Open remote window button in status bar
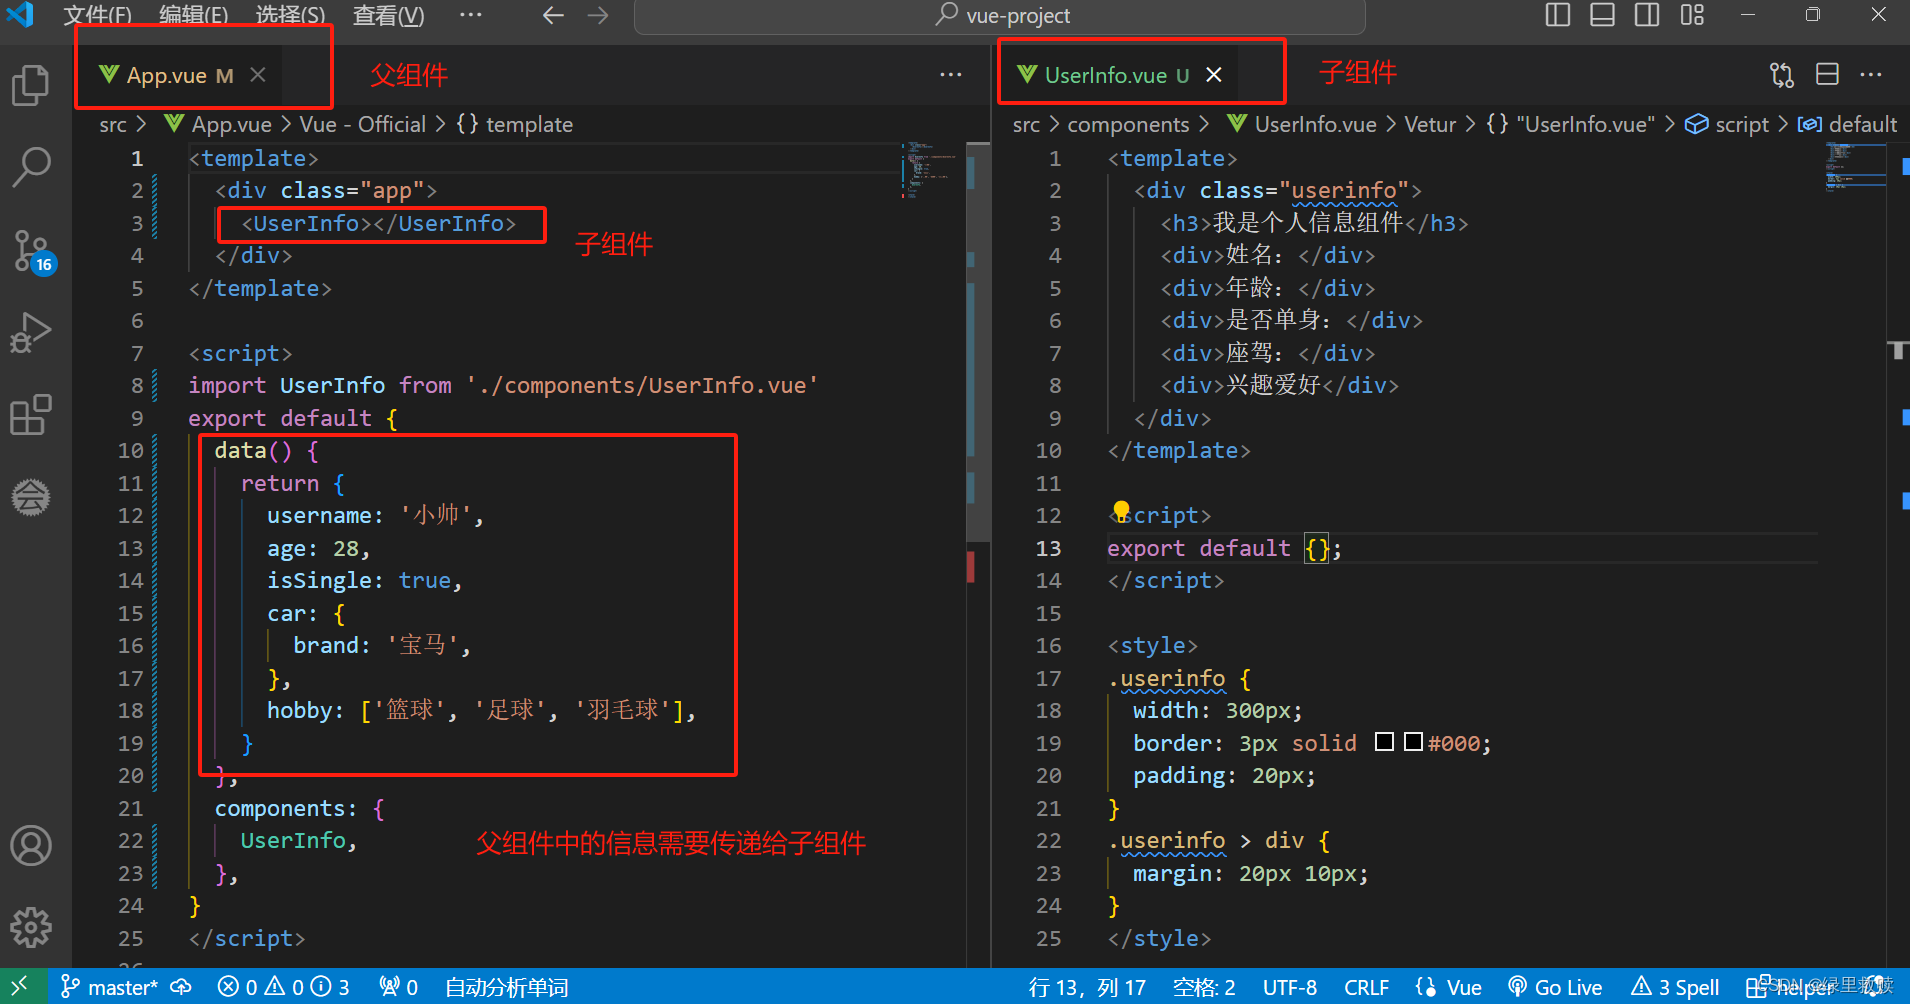The image size is (1910, 1004). [x=22, y=987]
